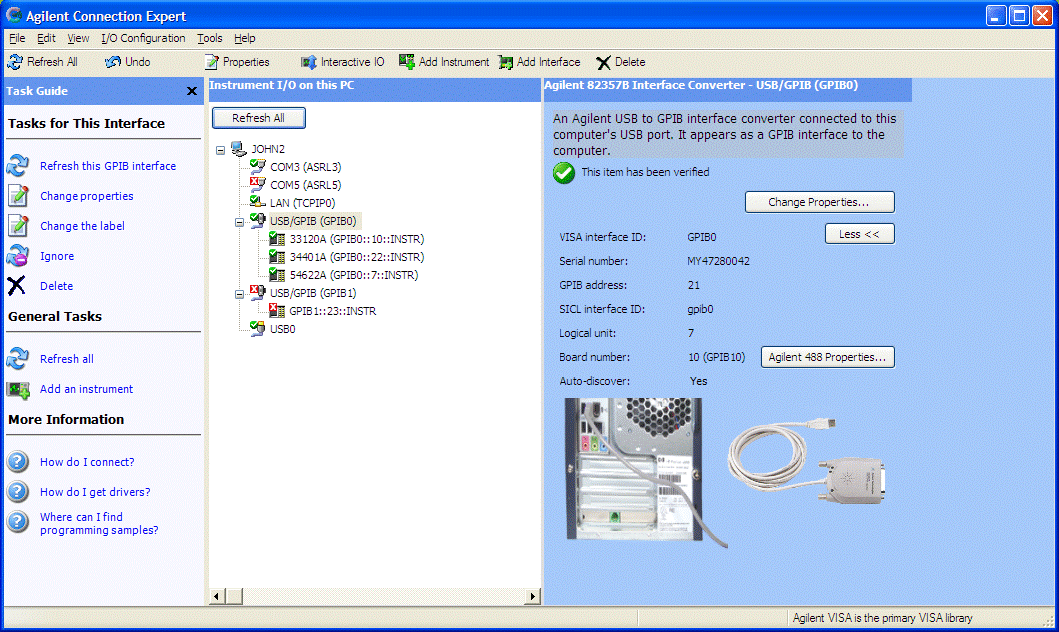Screen dimensions: 1059x632
Task: Open the I/O Configuration menu
Action: point(143,38)
